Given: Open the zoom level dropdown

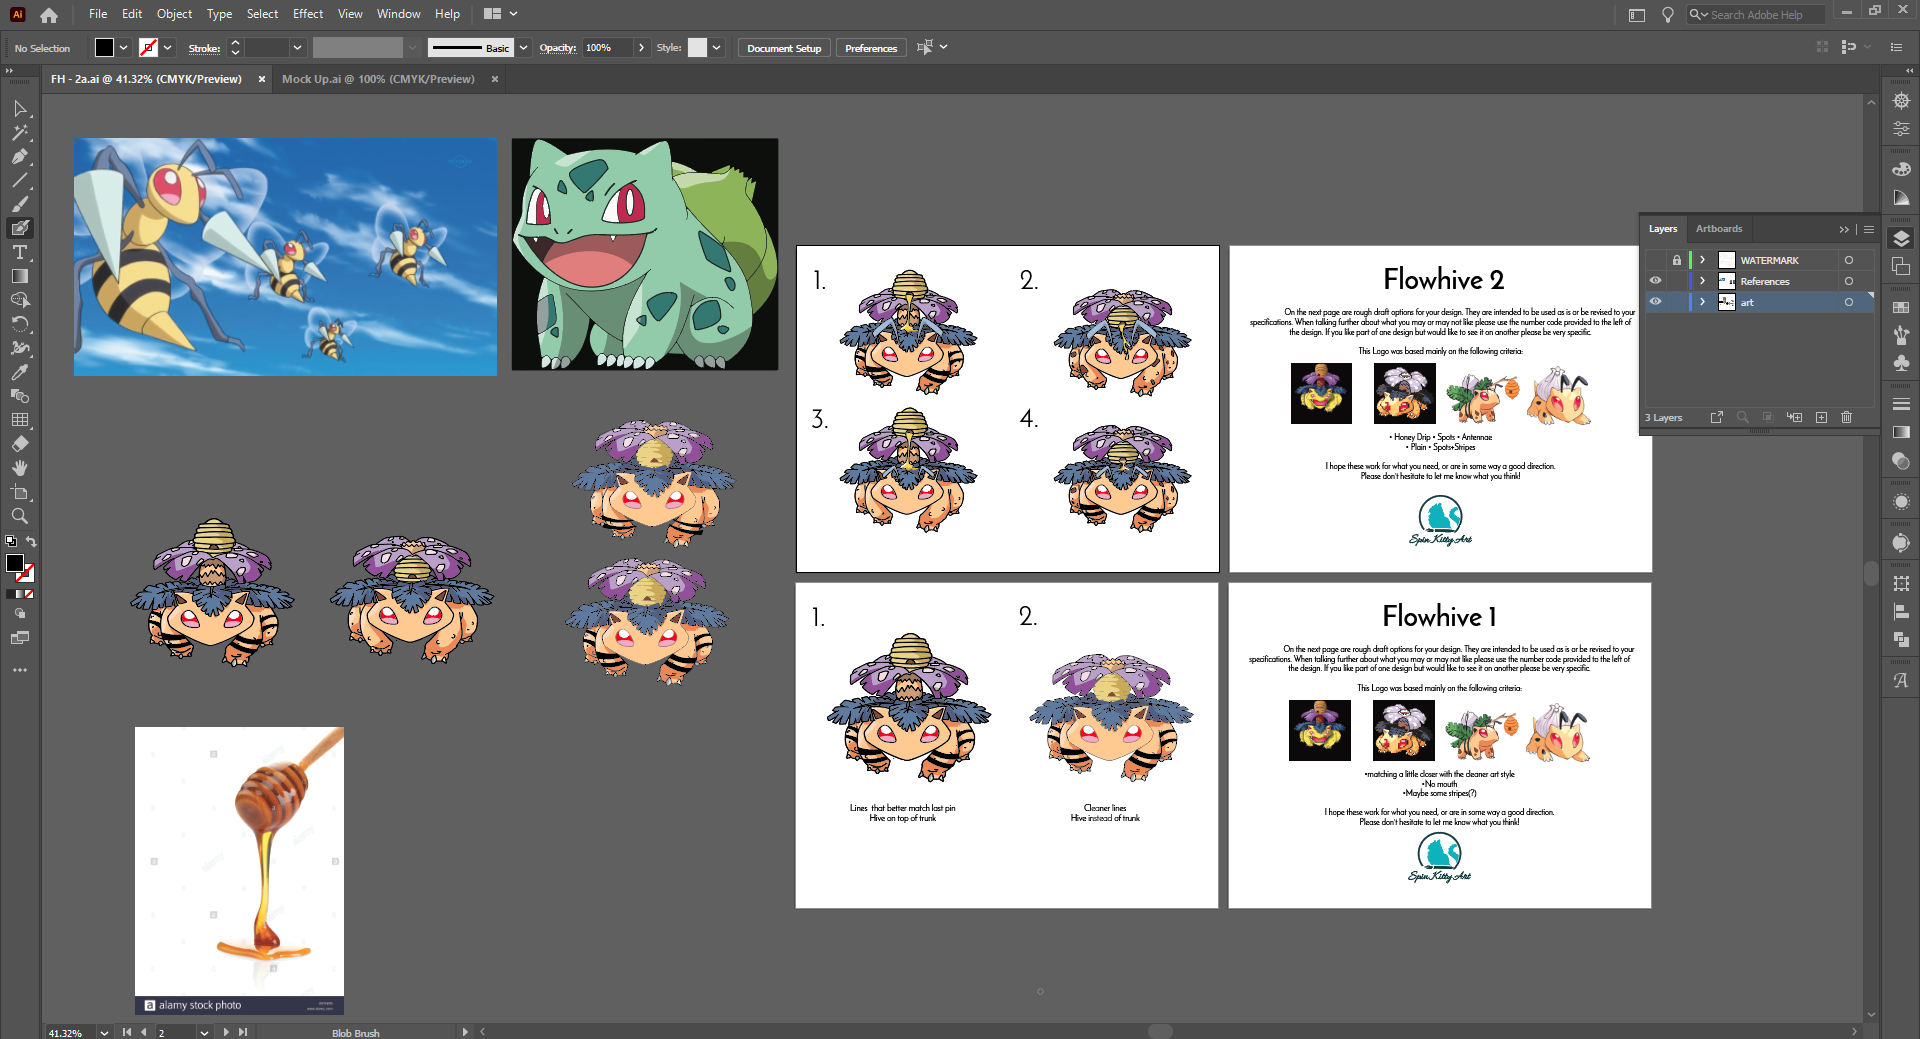Looking at the screenshot, I should point(104,1032).
